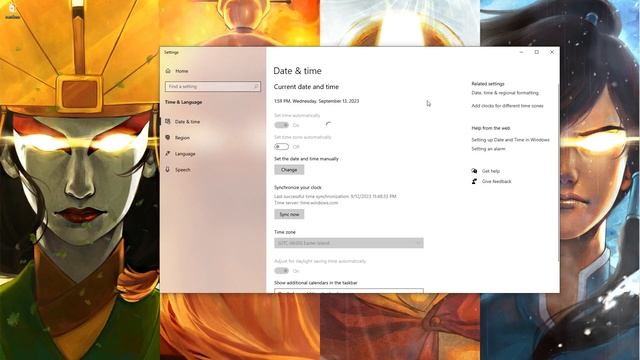Click the Speech microphone icon
Screen dimensions: 640x360
pos(168,169)
